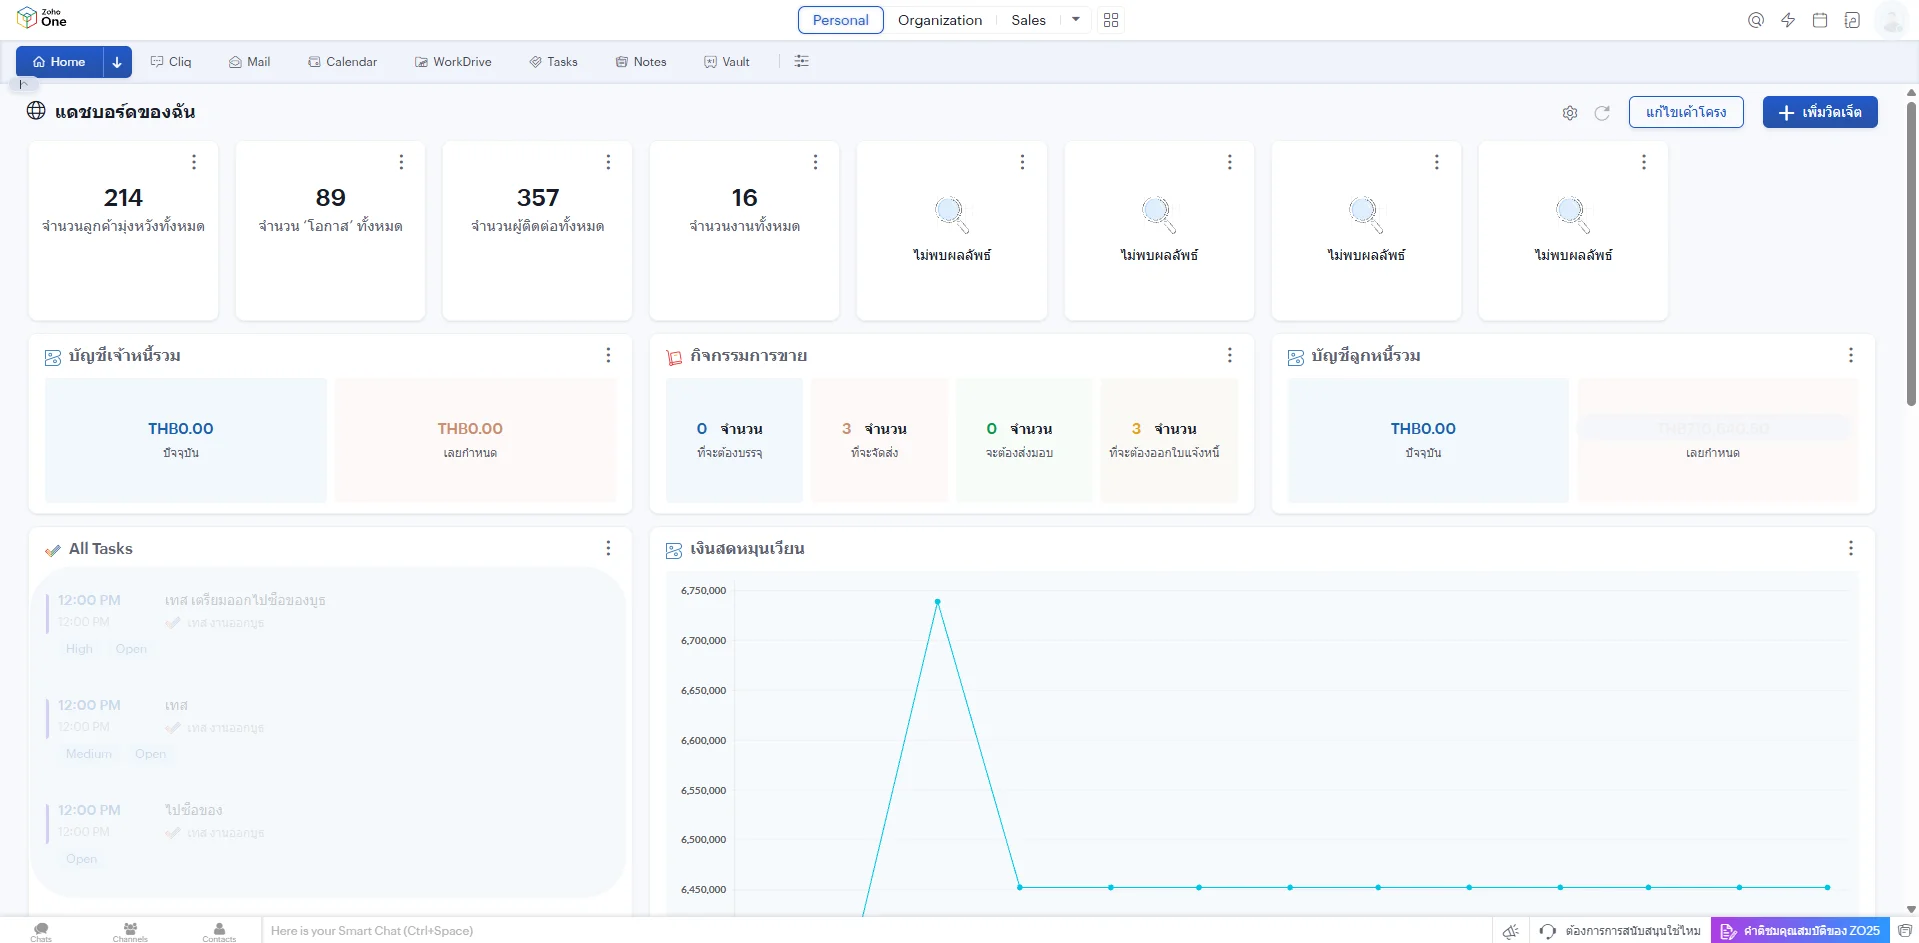Viewport: 1919px width, 943px height.
Task: Expand the dropdown arrow next to Sales
Action: click(1076, 20)
